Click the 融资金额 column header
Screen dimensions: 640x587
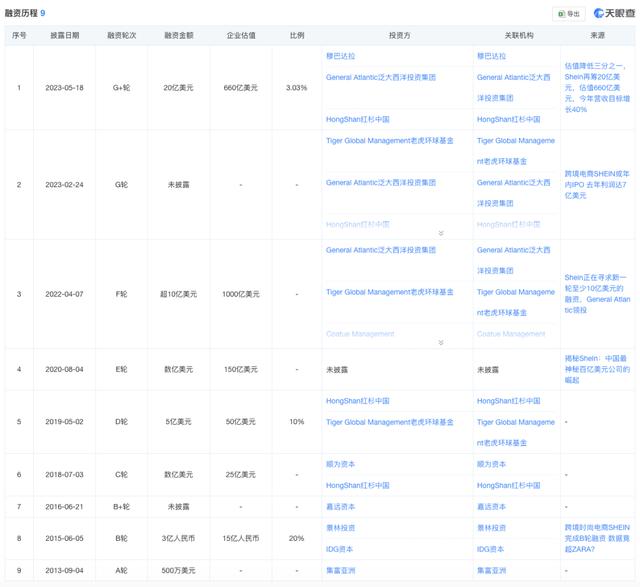179,36
